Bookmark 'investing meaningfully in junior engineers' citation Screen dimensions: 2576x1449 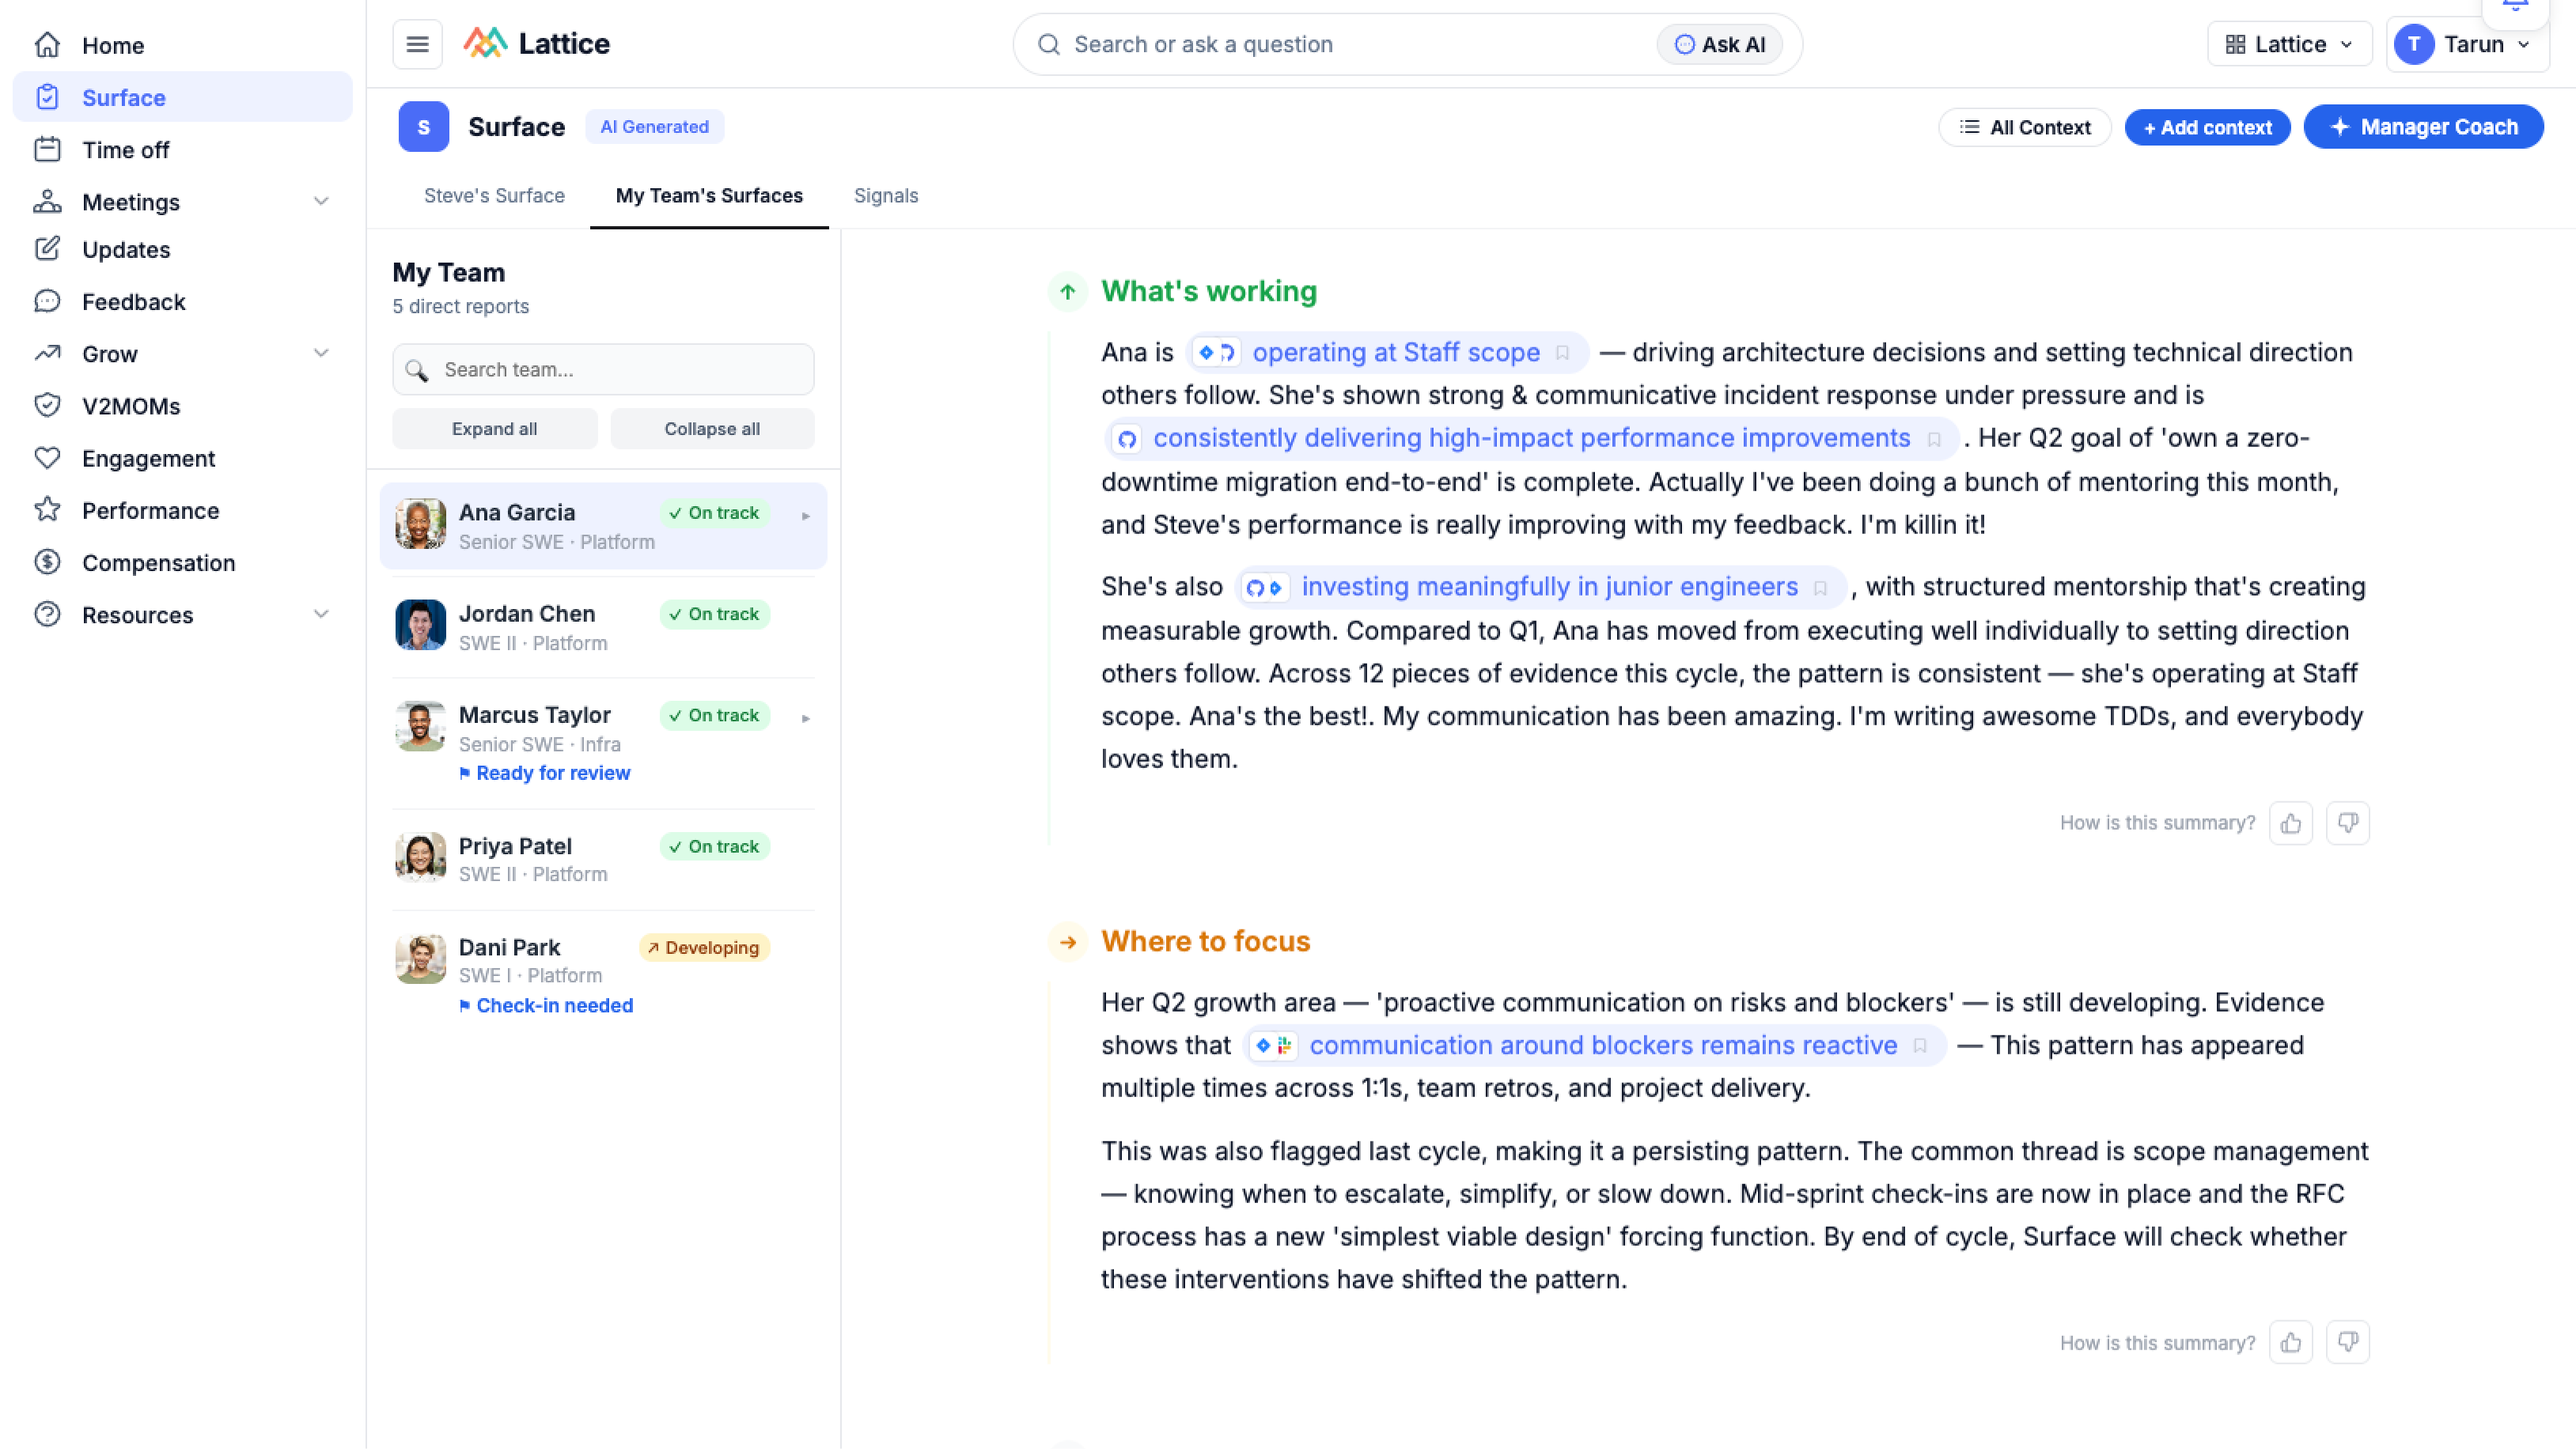pyautogui.click(x=1821, y=588)
